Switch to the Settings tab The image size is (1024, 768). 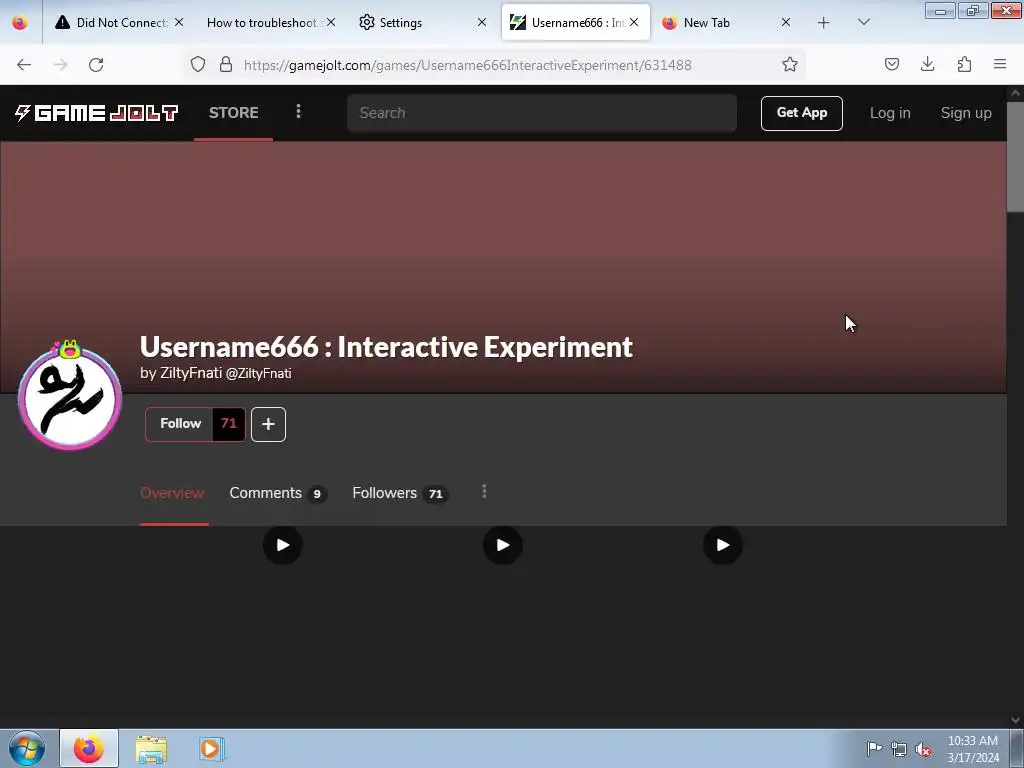pos(421,23)
